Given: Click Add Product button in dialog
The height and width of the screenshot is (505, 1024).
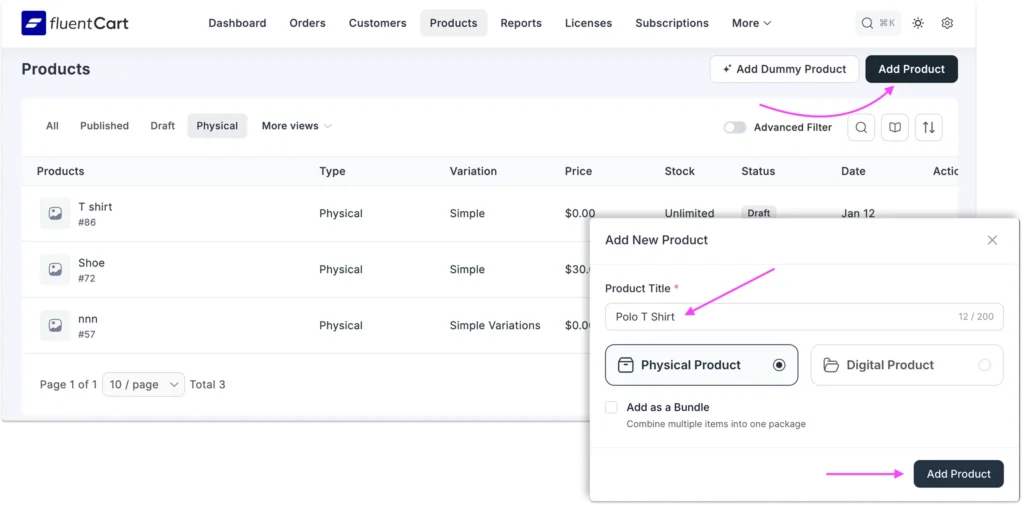Looking at the screenshot, I should pos(958,474).
